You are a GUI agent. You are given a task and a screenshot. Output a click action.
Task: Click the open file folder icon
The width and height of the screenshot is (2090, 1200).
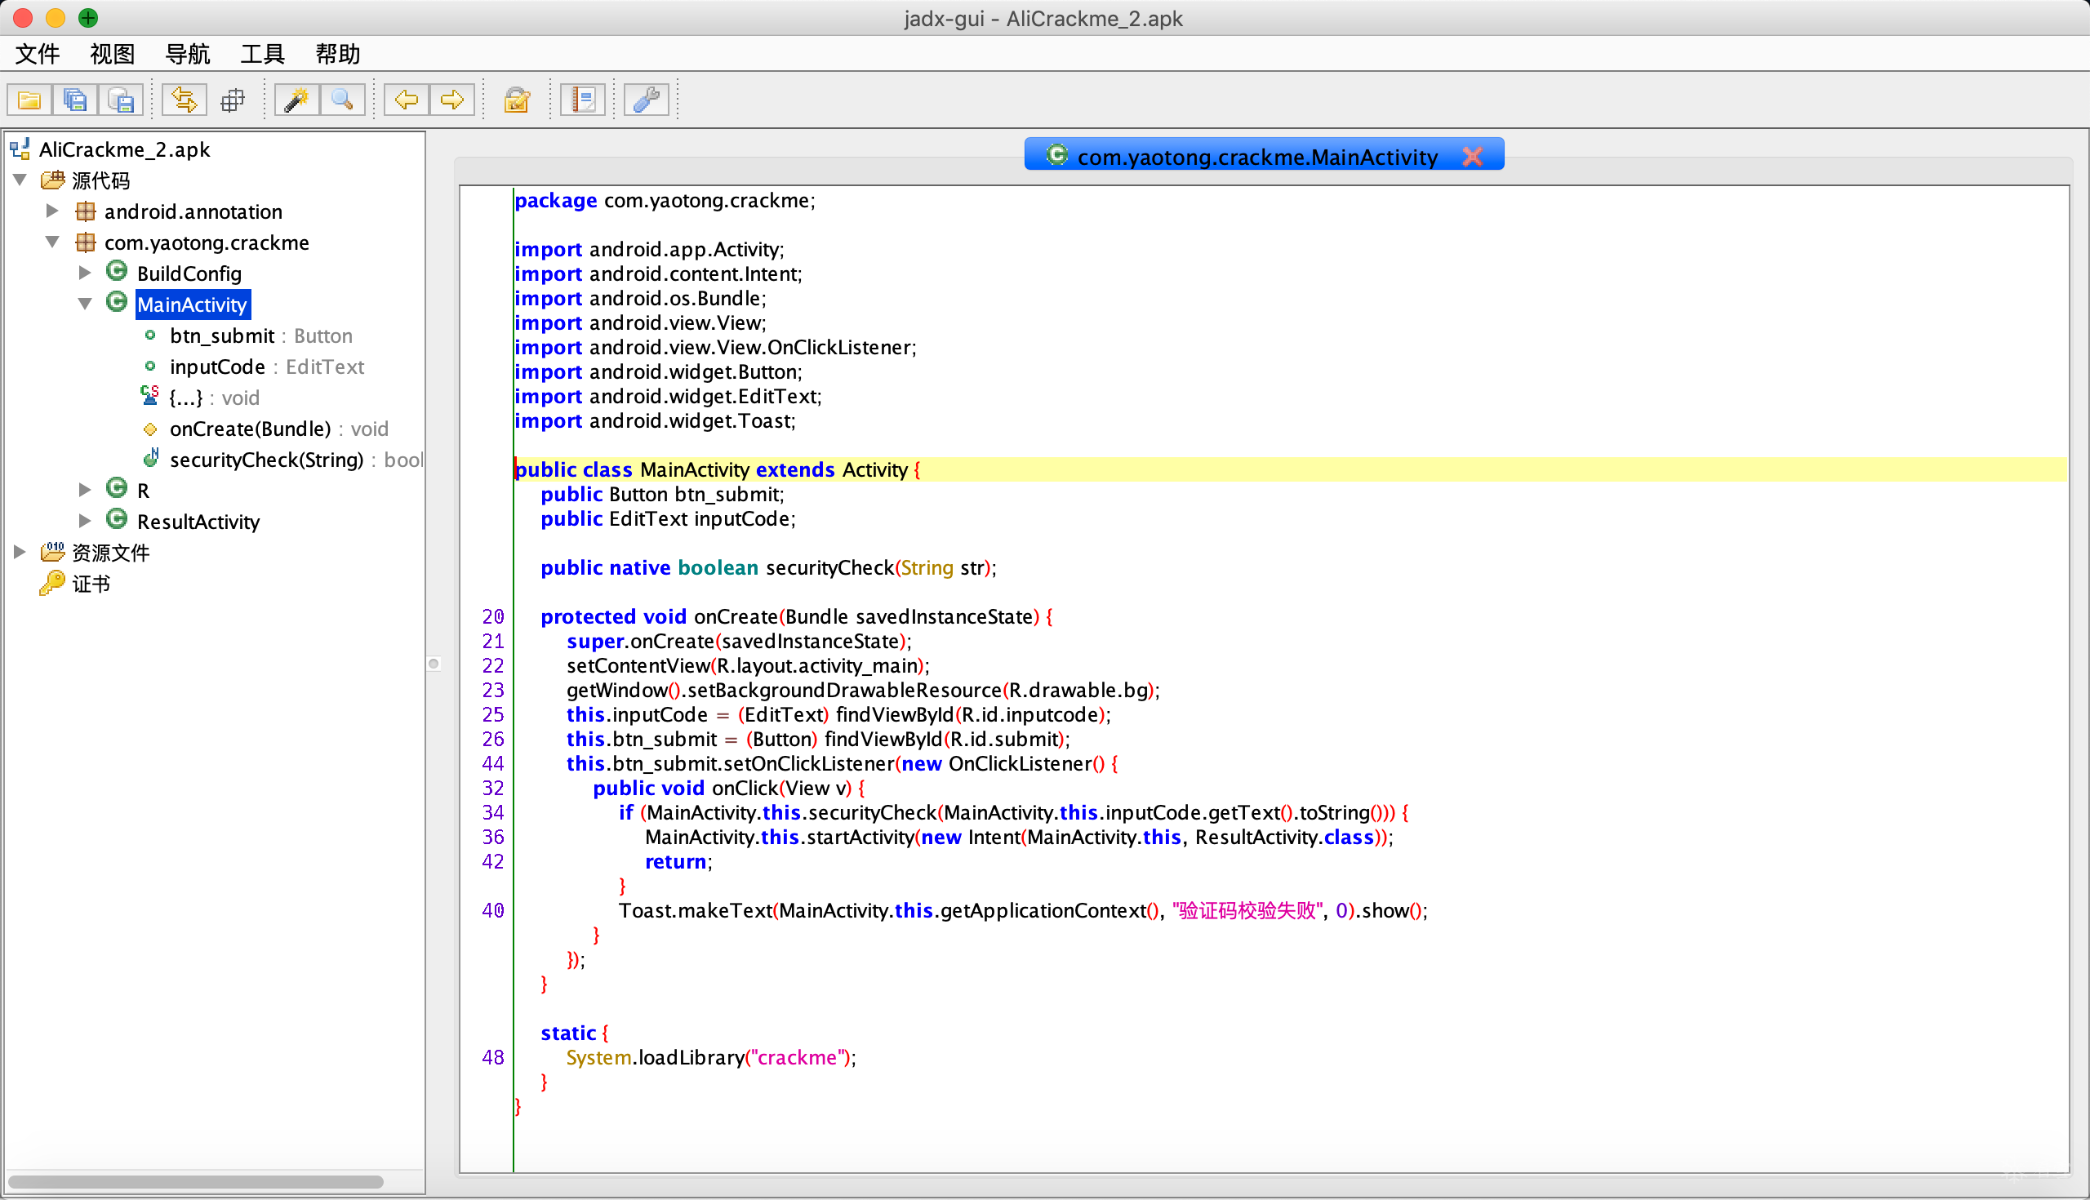tap(29, 100)
